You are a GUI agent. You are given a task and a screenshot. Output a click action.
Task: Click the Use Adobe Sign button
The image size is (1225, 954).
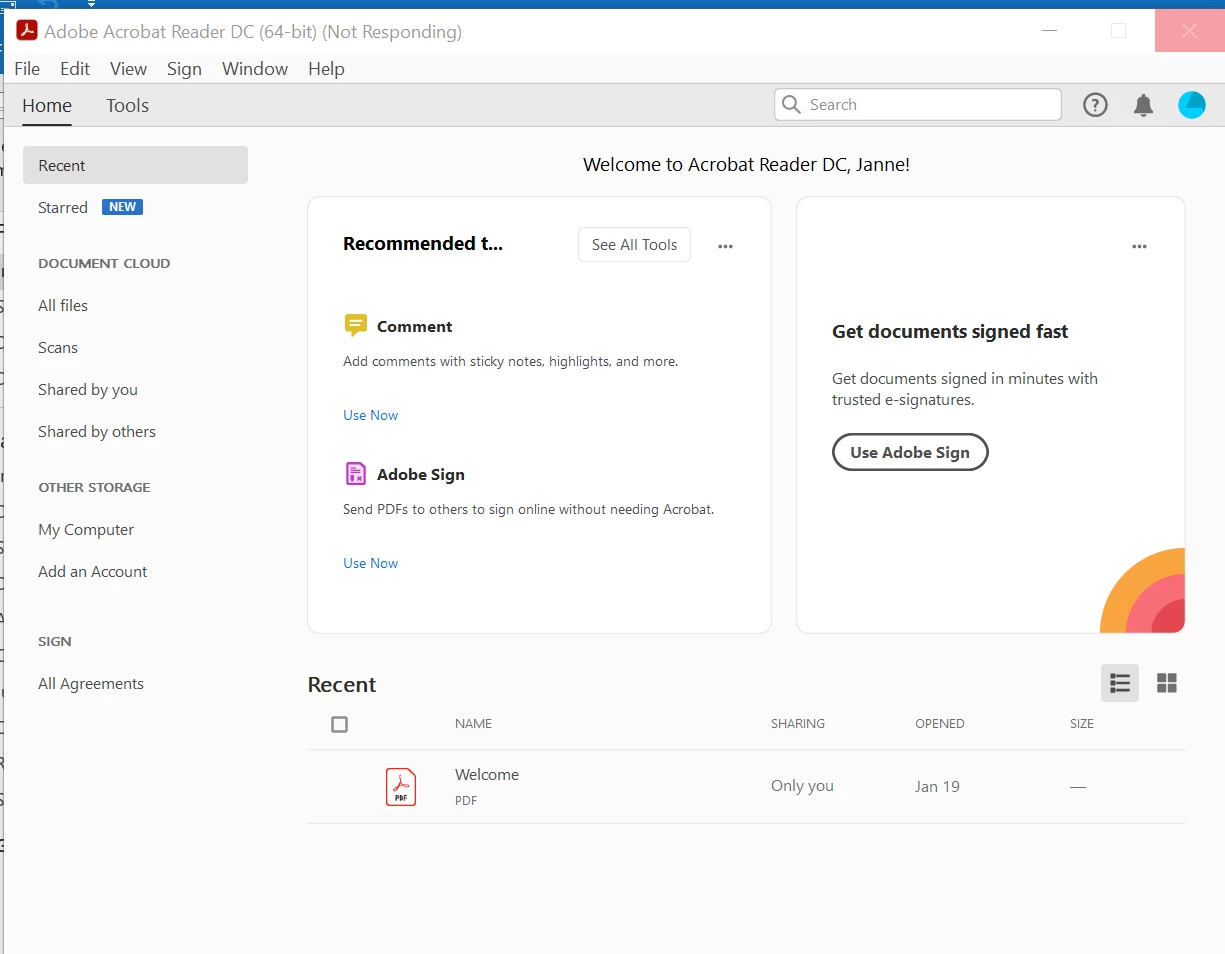(910, 452)
